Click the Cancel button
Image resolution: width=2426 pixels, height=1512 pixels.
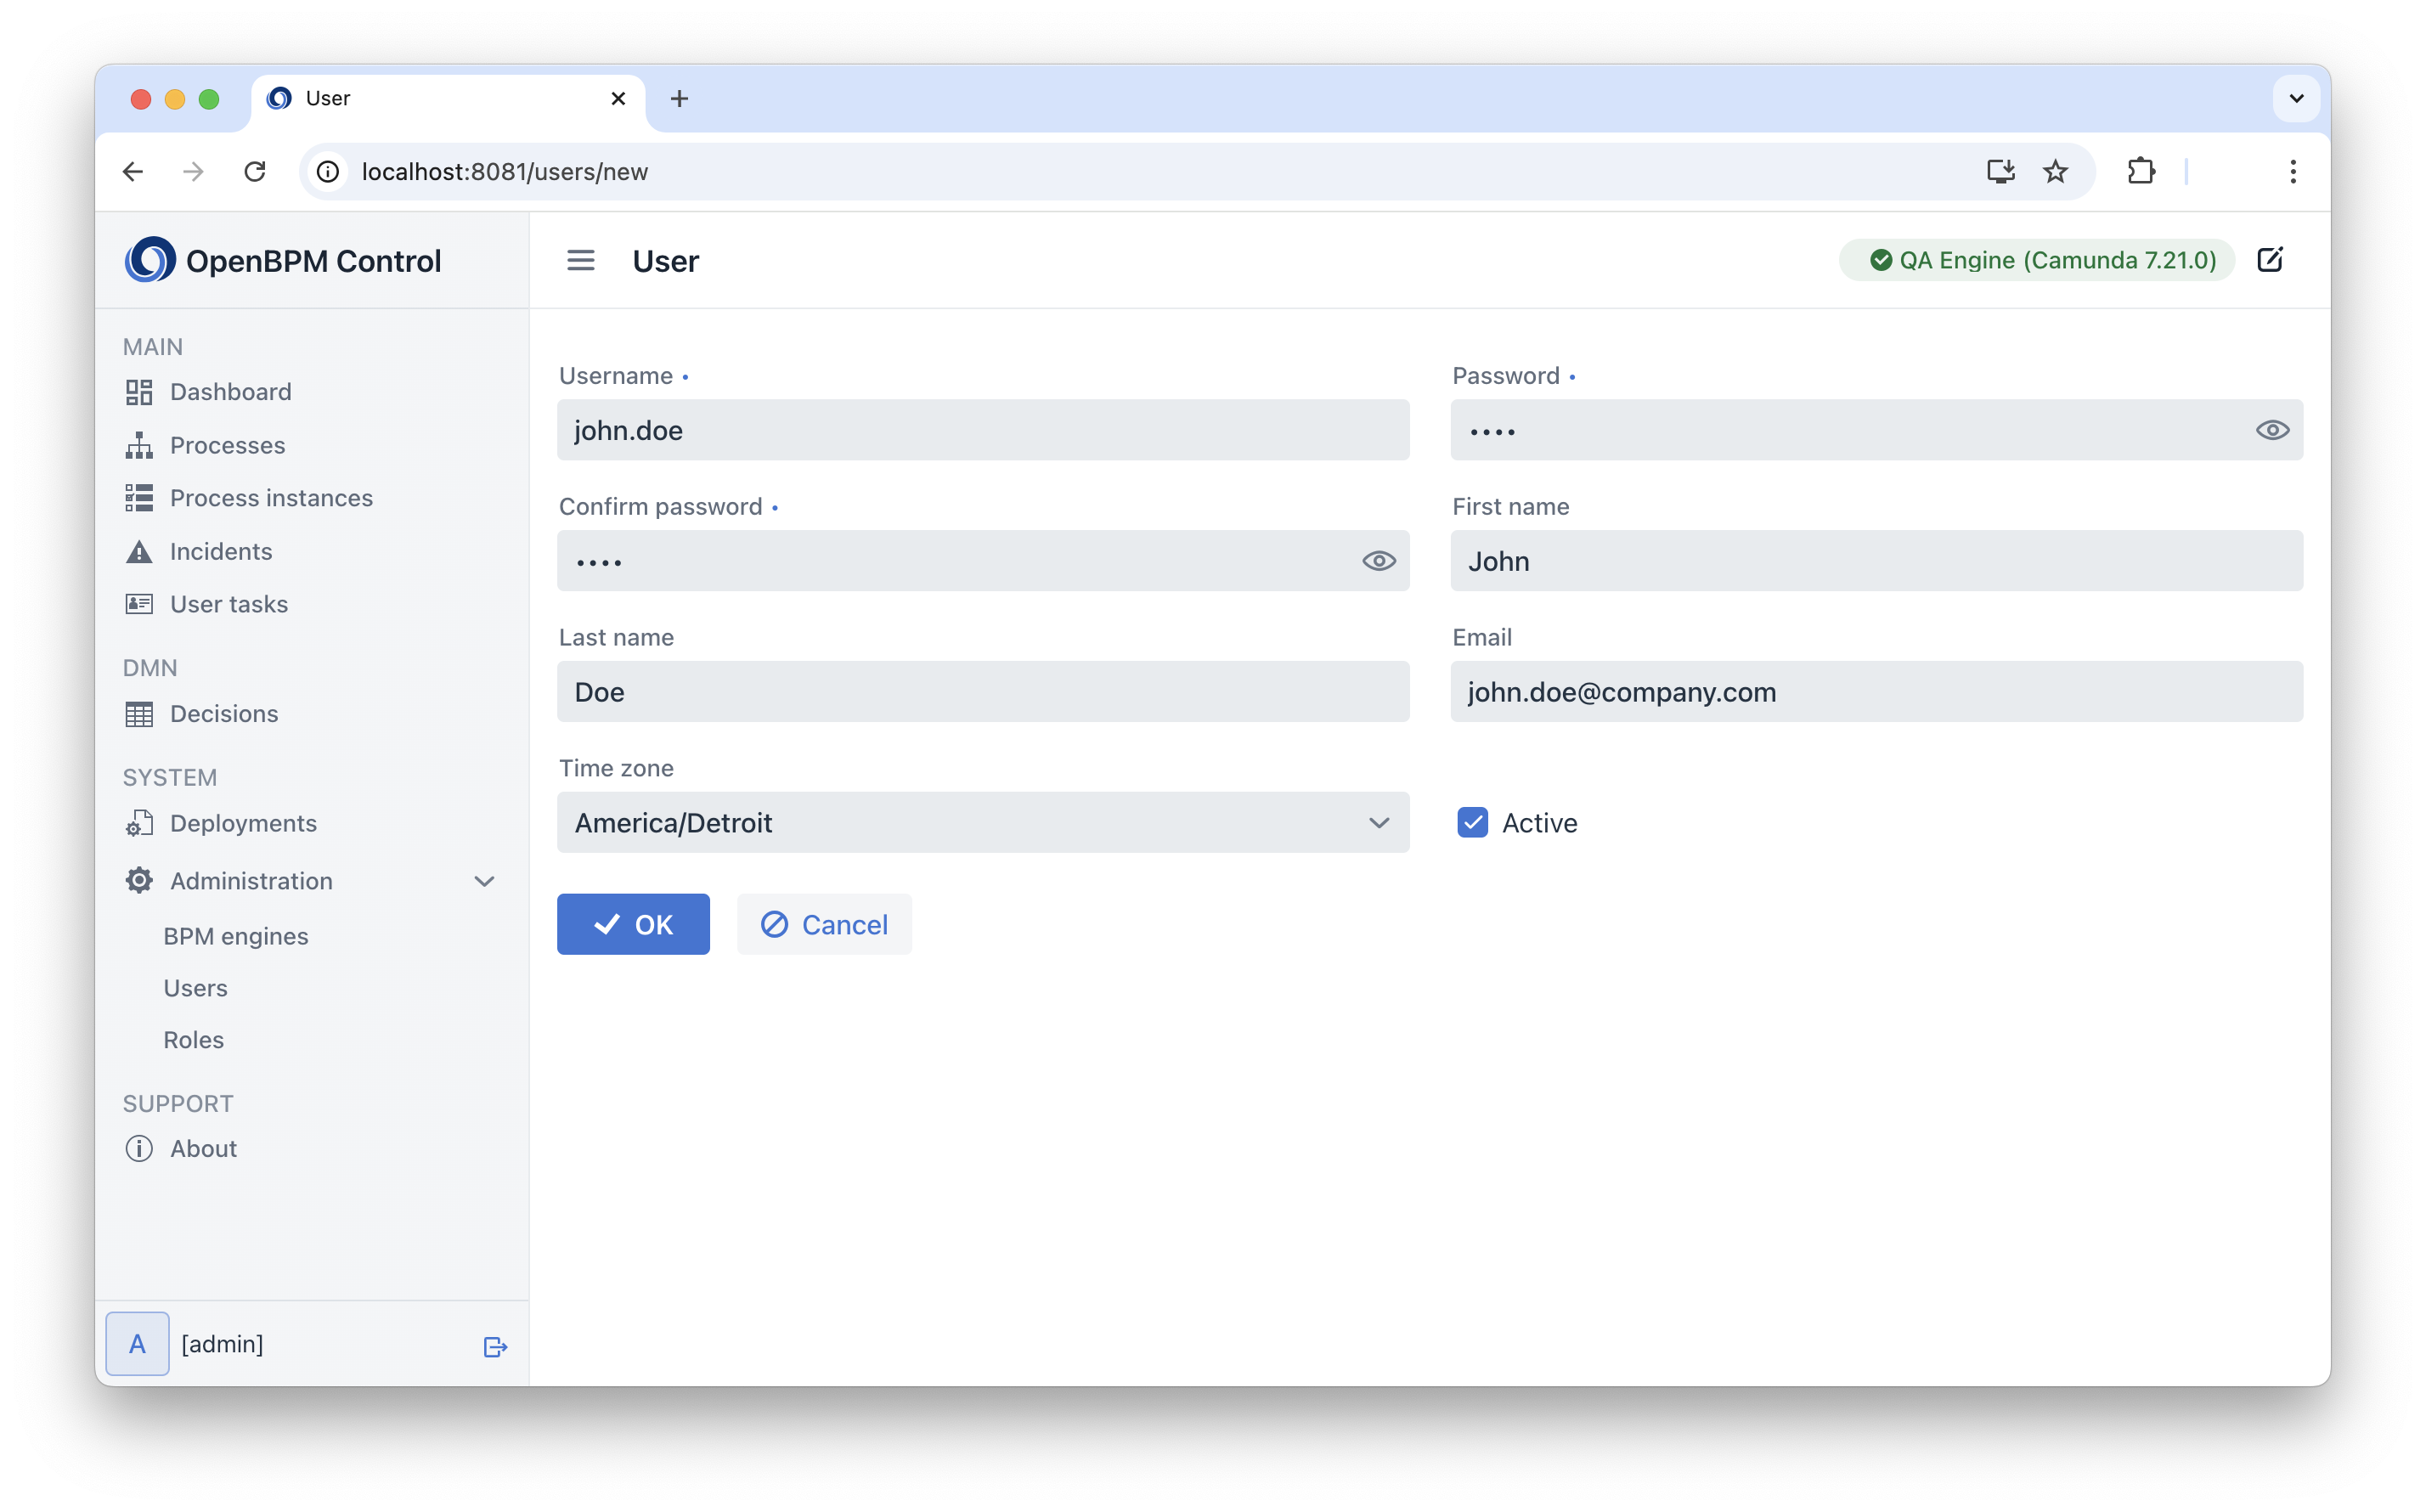tap(824, 924)
